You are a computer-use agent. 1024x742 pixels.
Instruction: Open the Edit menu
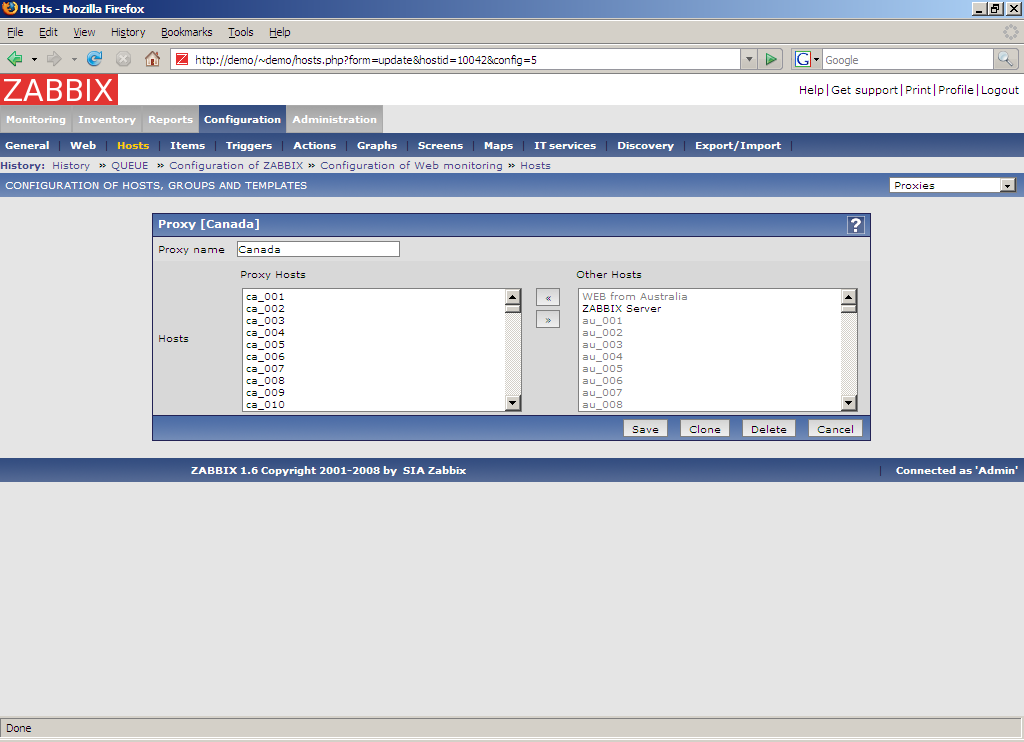click(x=48, y=32)
